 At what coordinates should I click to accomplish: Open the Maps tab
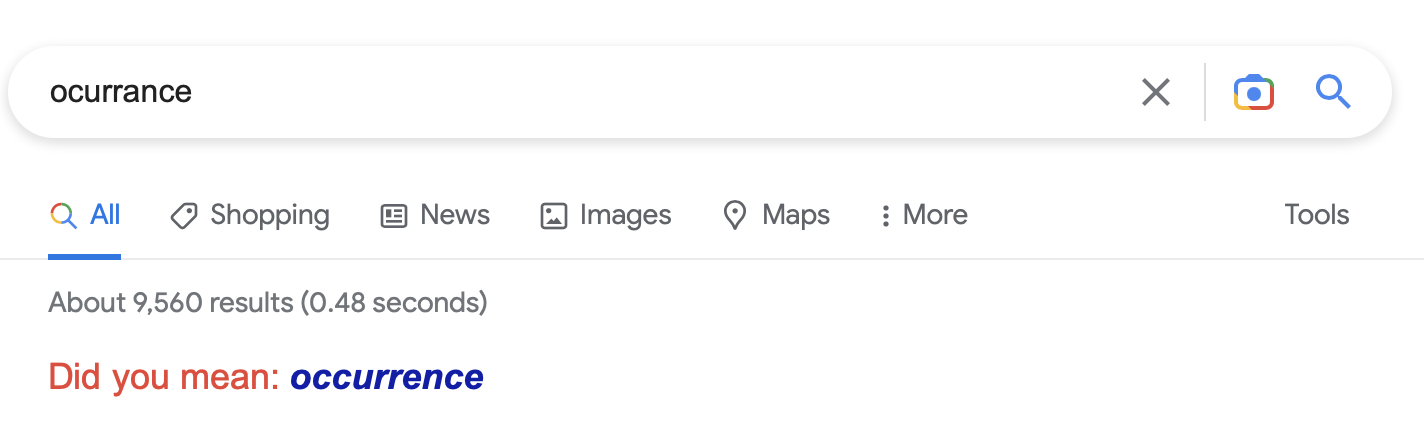click(796, 215)
